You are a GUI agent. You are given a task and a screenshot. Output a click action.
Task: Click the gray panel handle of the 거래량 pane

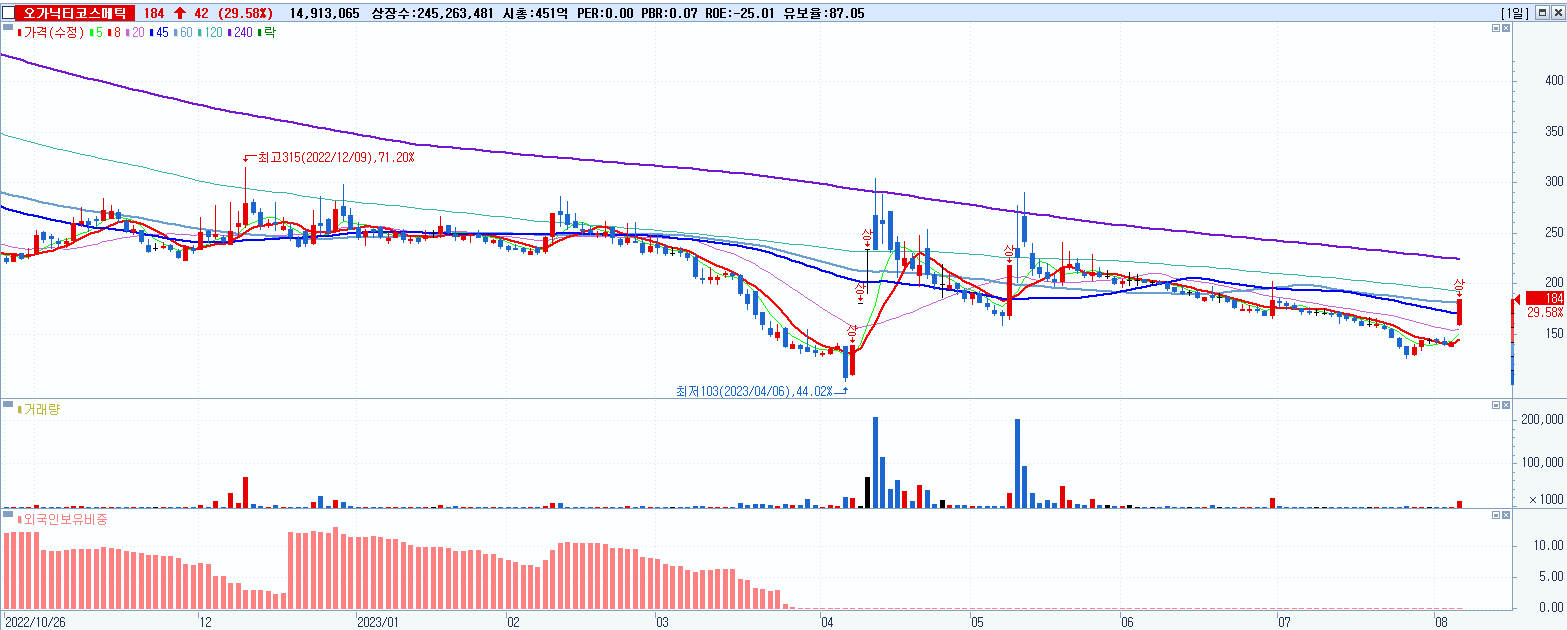click(x=7, y=404)
